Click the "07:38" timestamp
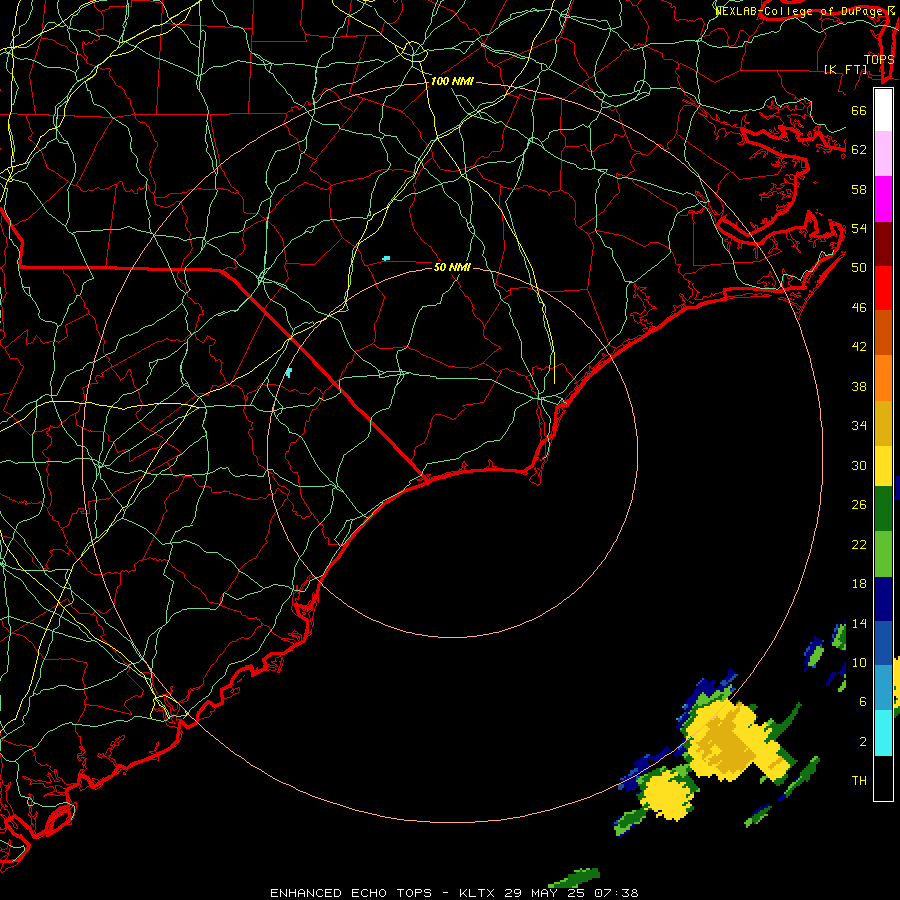Viewport: 900px width, 900px height. click(616, 893)
